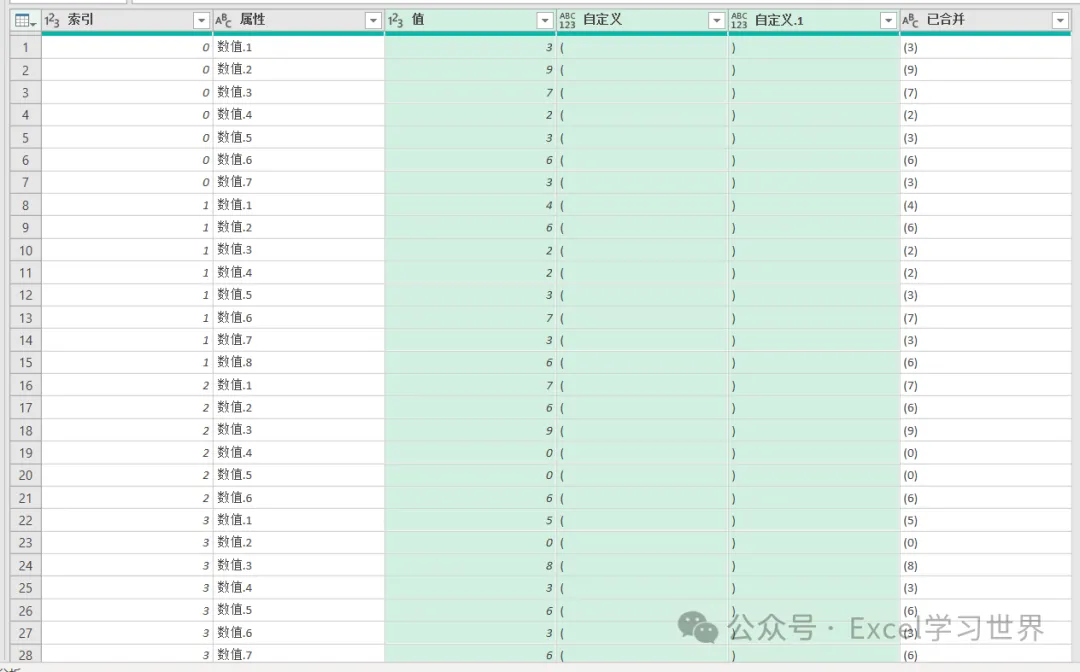Change data type icon of 索引 column
This screenshot has height=672, width=1080.
click(x=52, y=21)
